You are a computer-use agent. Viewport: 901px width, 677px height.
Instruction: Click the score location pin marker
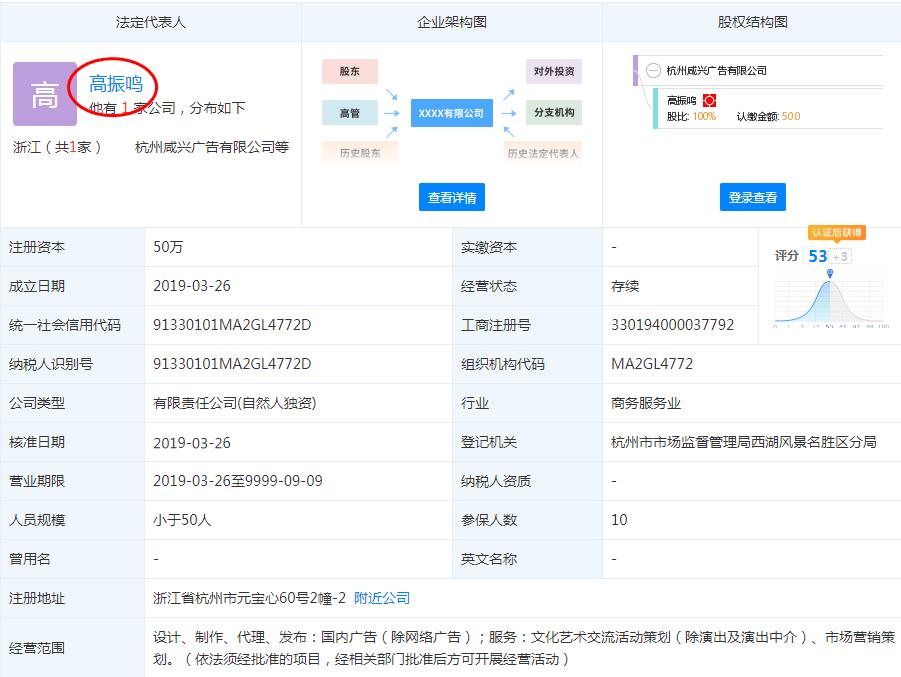(829, 271)
